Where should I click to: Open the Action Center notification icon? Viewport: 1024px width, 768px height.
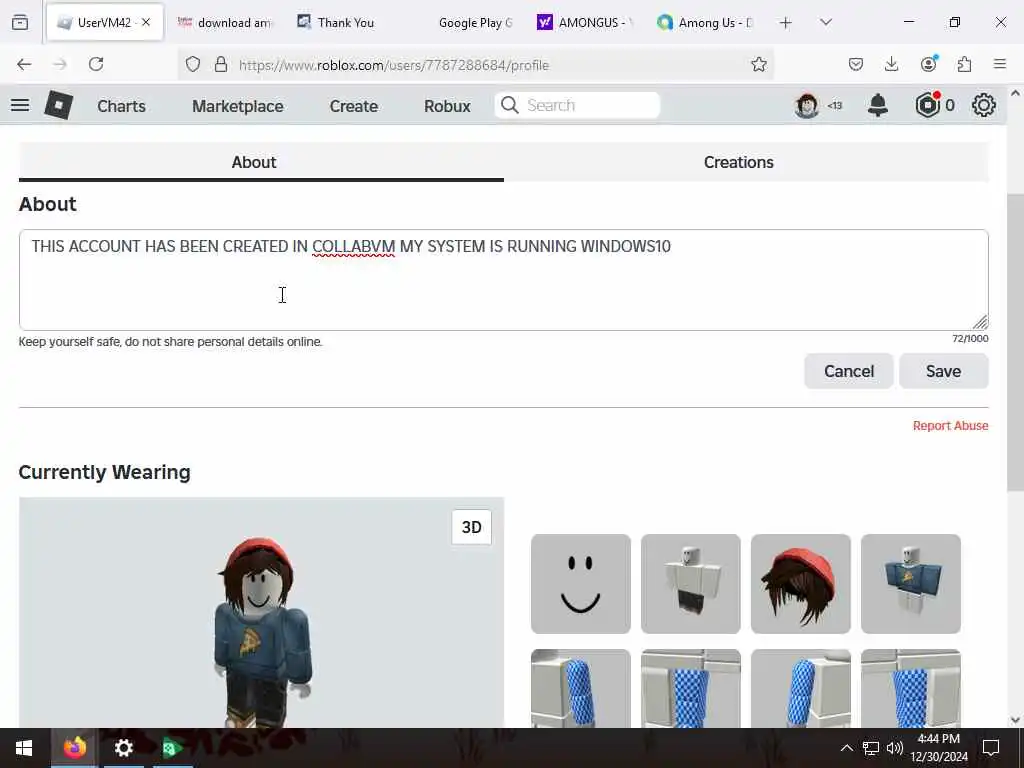click(991, 748)
